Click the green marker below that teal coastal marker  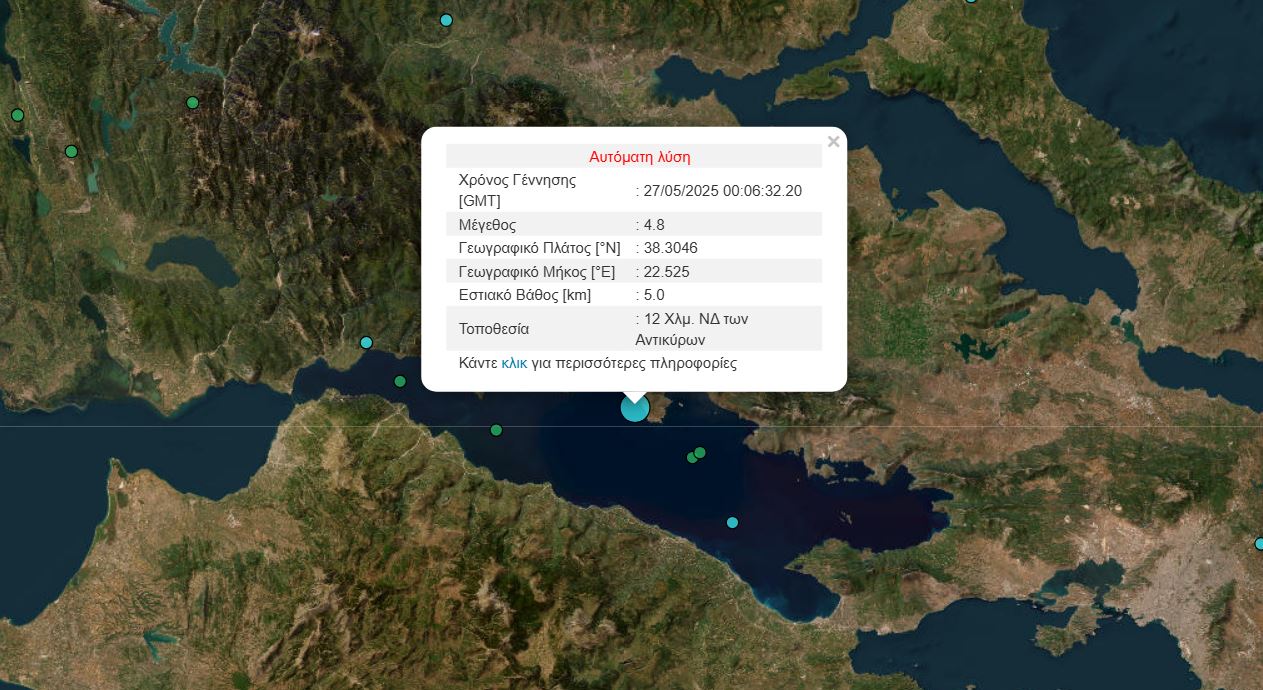pyautogui.click(x=400, y=381)
